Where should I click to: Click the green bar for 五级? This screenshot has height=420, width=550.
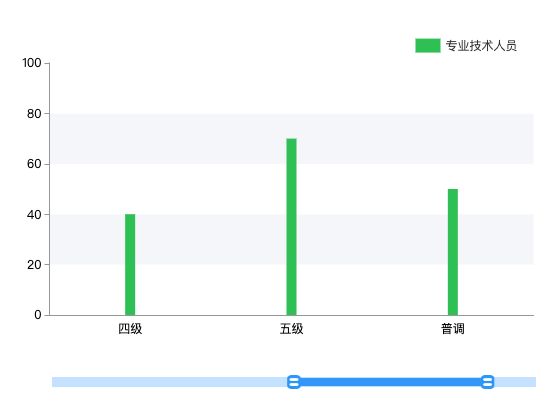pyautogui.click(x=291, y=227)
